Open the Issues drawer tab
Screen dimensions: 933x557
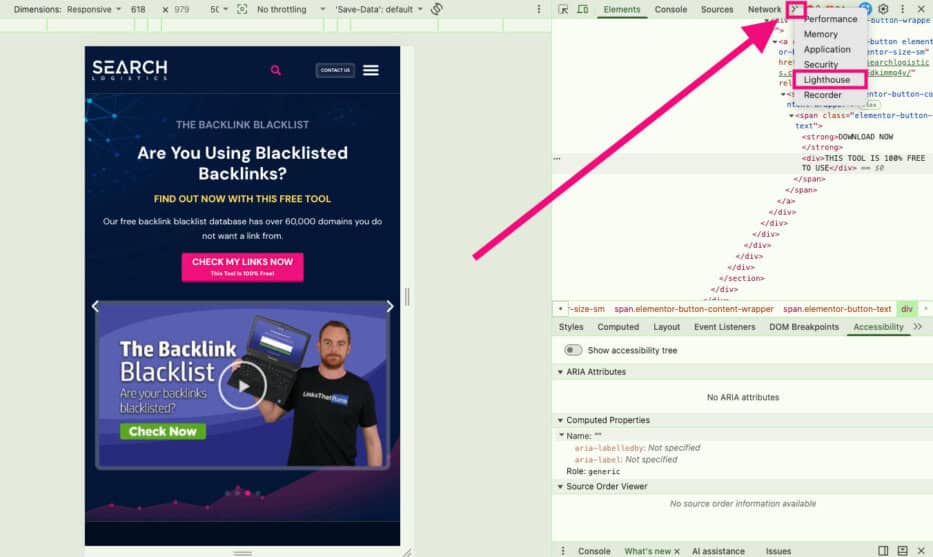point(778,551)
